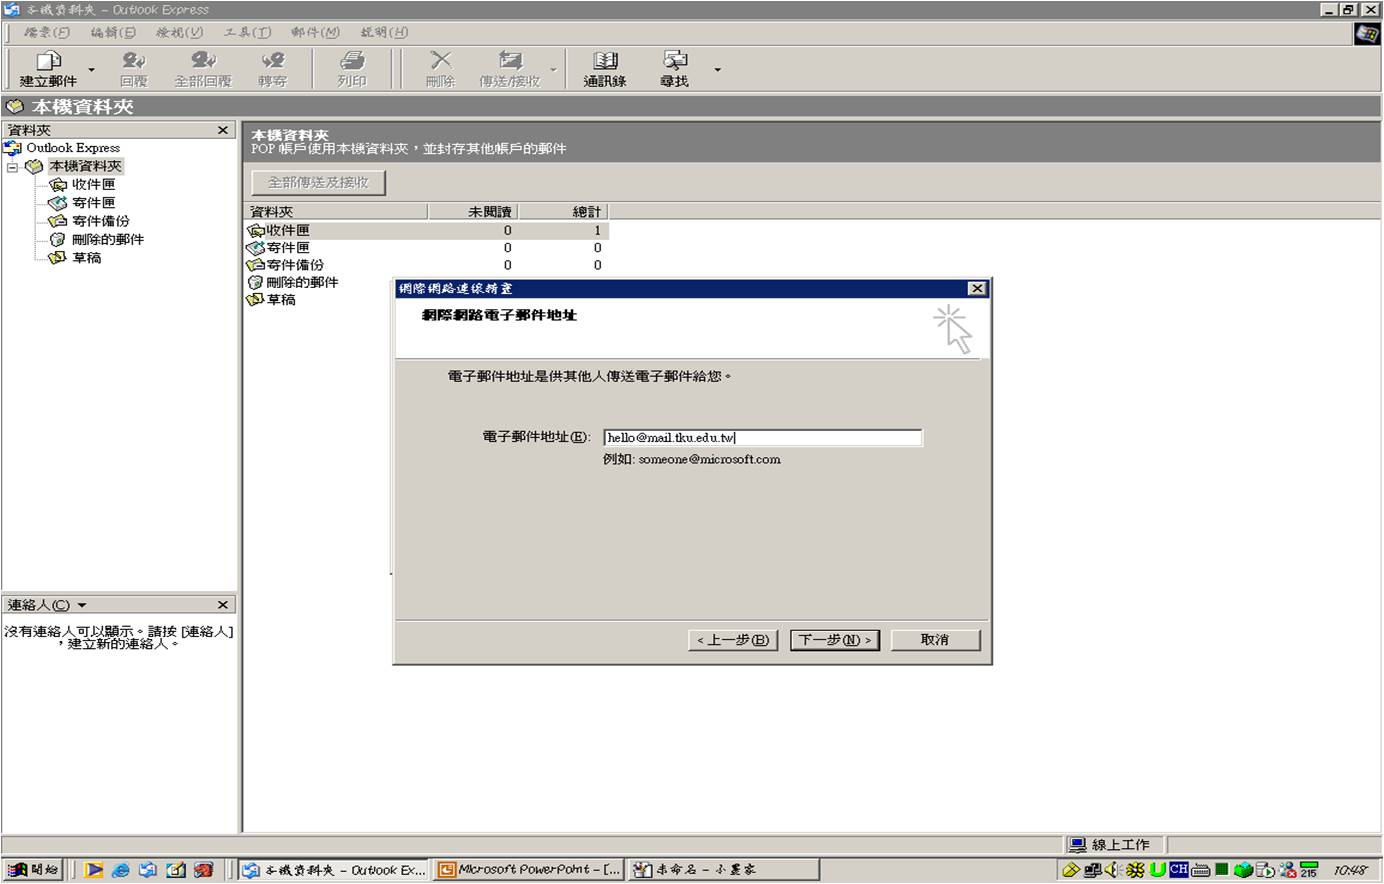The height and width of the screenshot is (884, 1384).
Task: Select 草稿 in the folder tree
Action: (x=86, y=258)
